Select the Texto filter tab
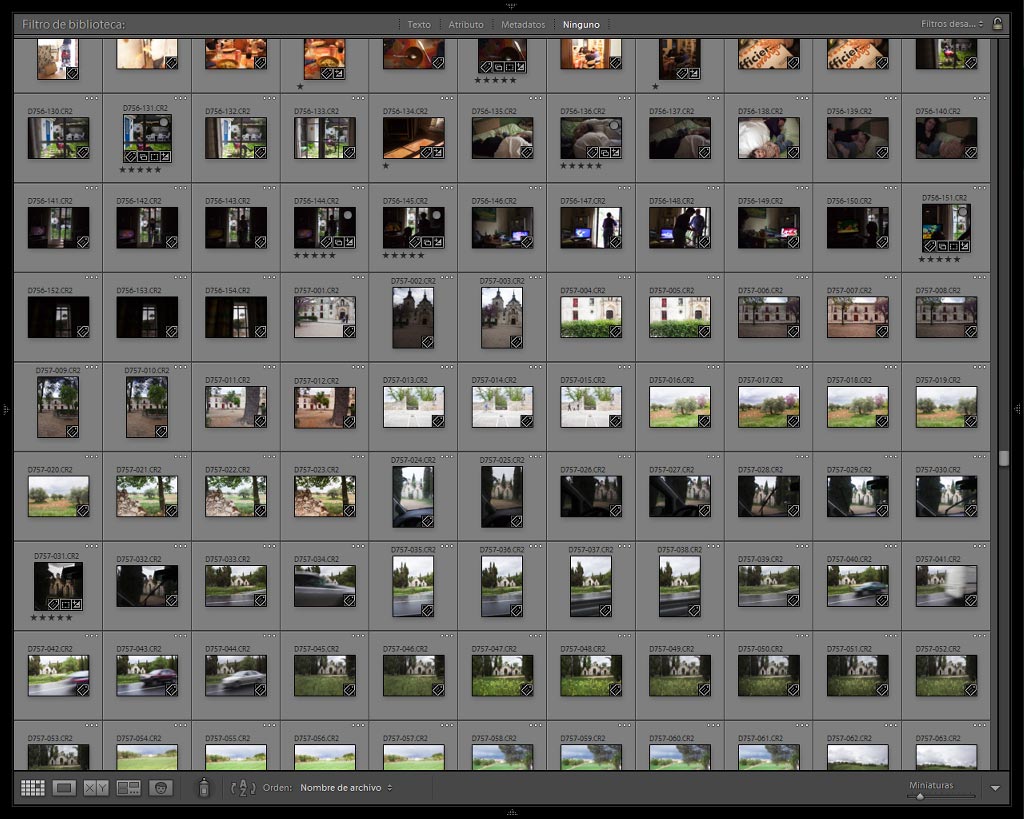The image size is (1024, 819). point(419,24)
